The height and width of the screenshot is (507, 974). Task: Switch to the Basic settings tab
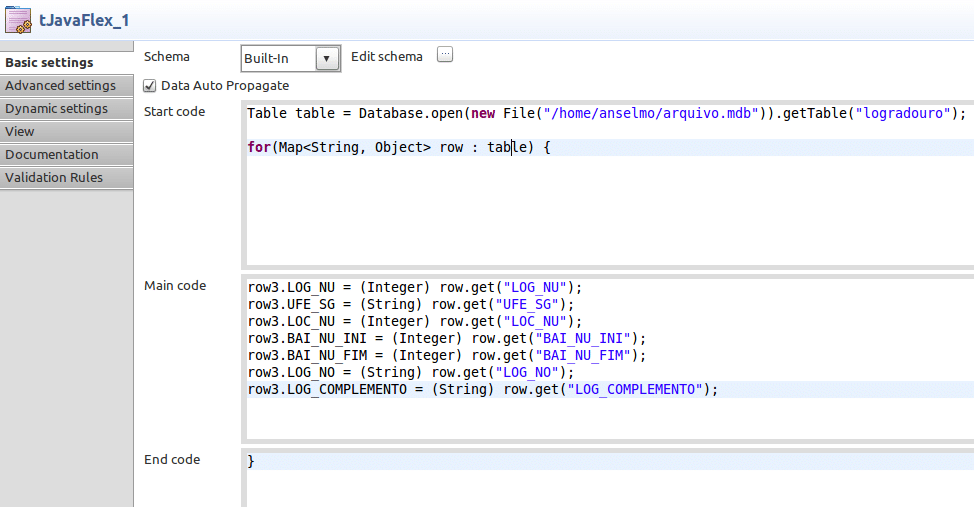(50, 63)
